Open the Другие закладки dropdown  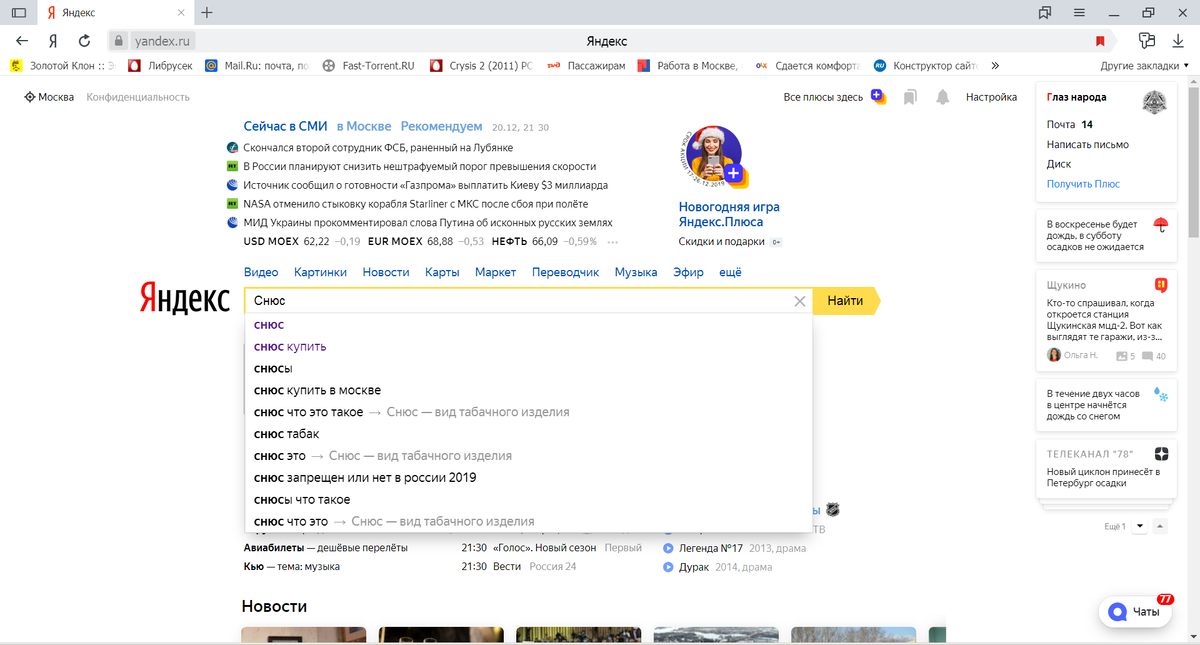[x=1145, y=66]
